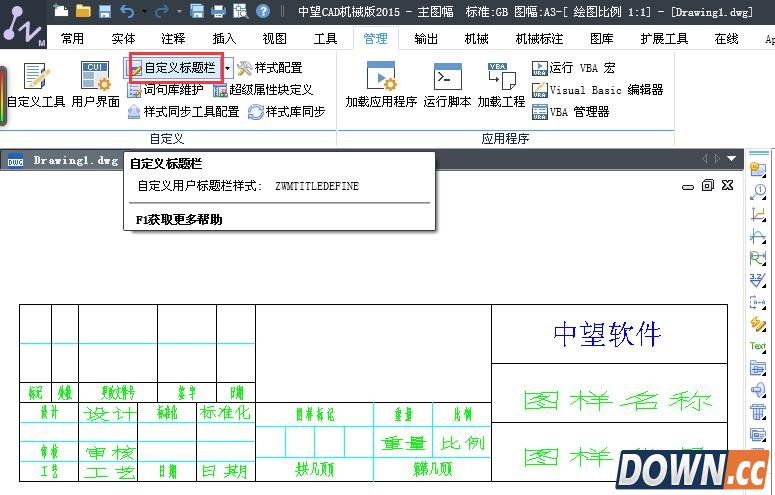Restore the drawing window with the restore icon

[x=708, y=185]
